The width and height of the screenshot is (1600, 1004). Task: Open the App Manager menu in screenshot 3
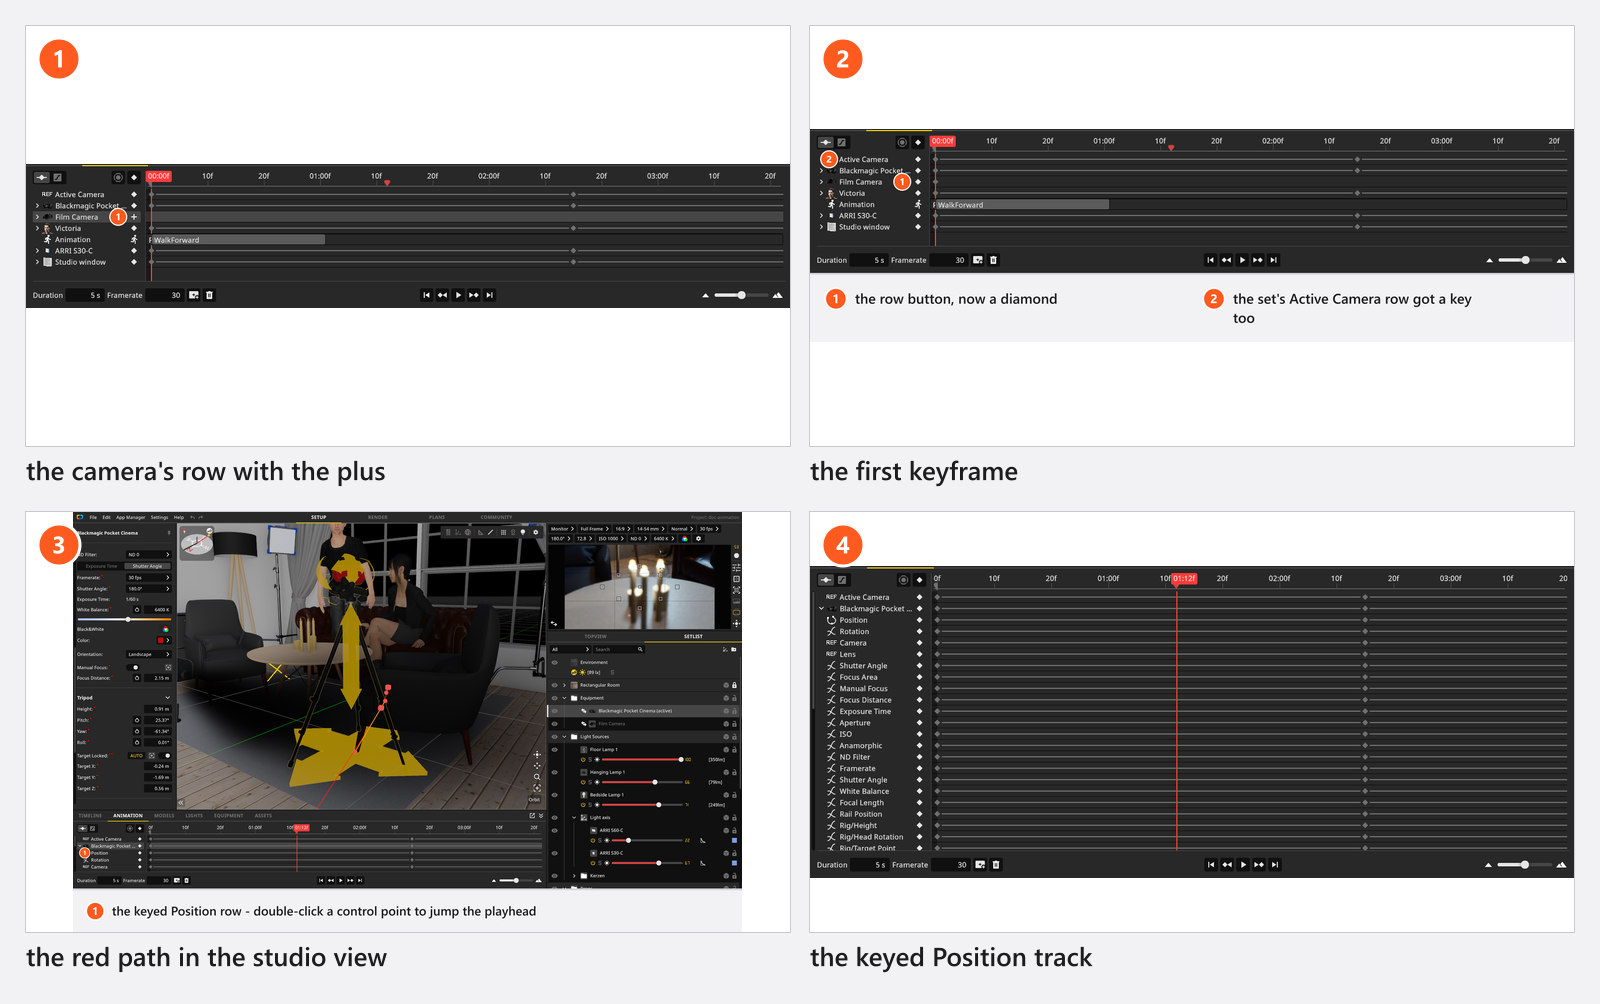[130, 517]
